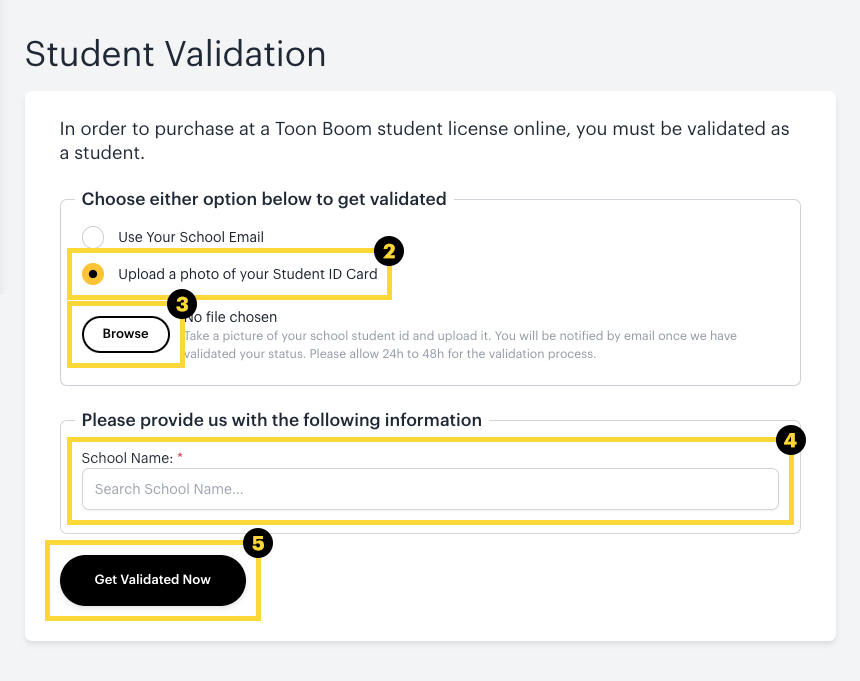Click the filled radio button for ID card upload
Image resolution: width=860 pixels, height=681 pixels.
pyautogui.click(x=93, y=273)
